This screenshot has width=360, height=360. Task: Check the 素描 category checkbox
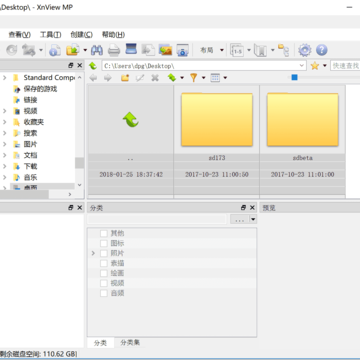point(104,263)
